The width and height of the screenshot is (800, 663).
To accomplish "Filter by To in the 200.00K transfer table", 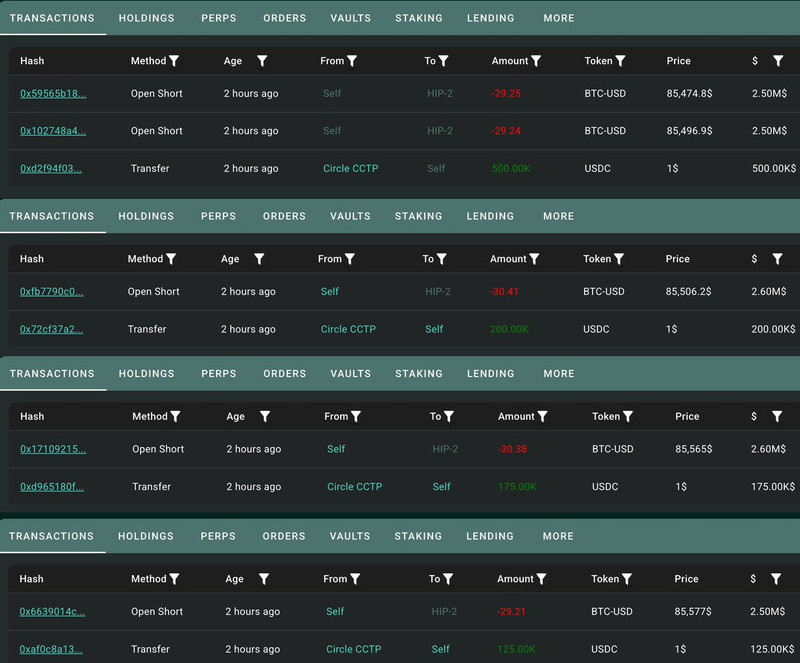I will (x=442, y=259).
